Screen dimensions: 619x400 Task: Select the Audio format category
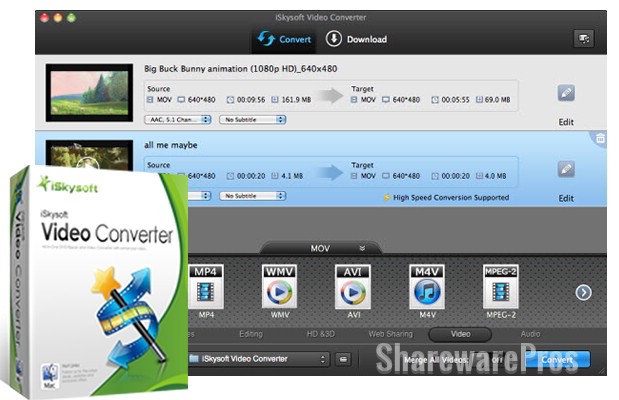[530, 334]
